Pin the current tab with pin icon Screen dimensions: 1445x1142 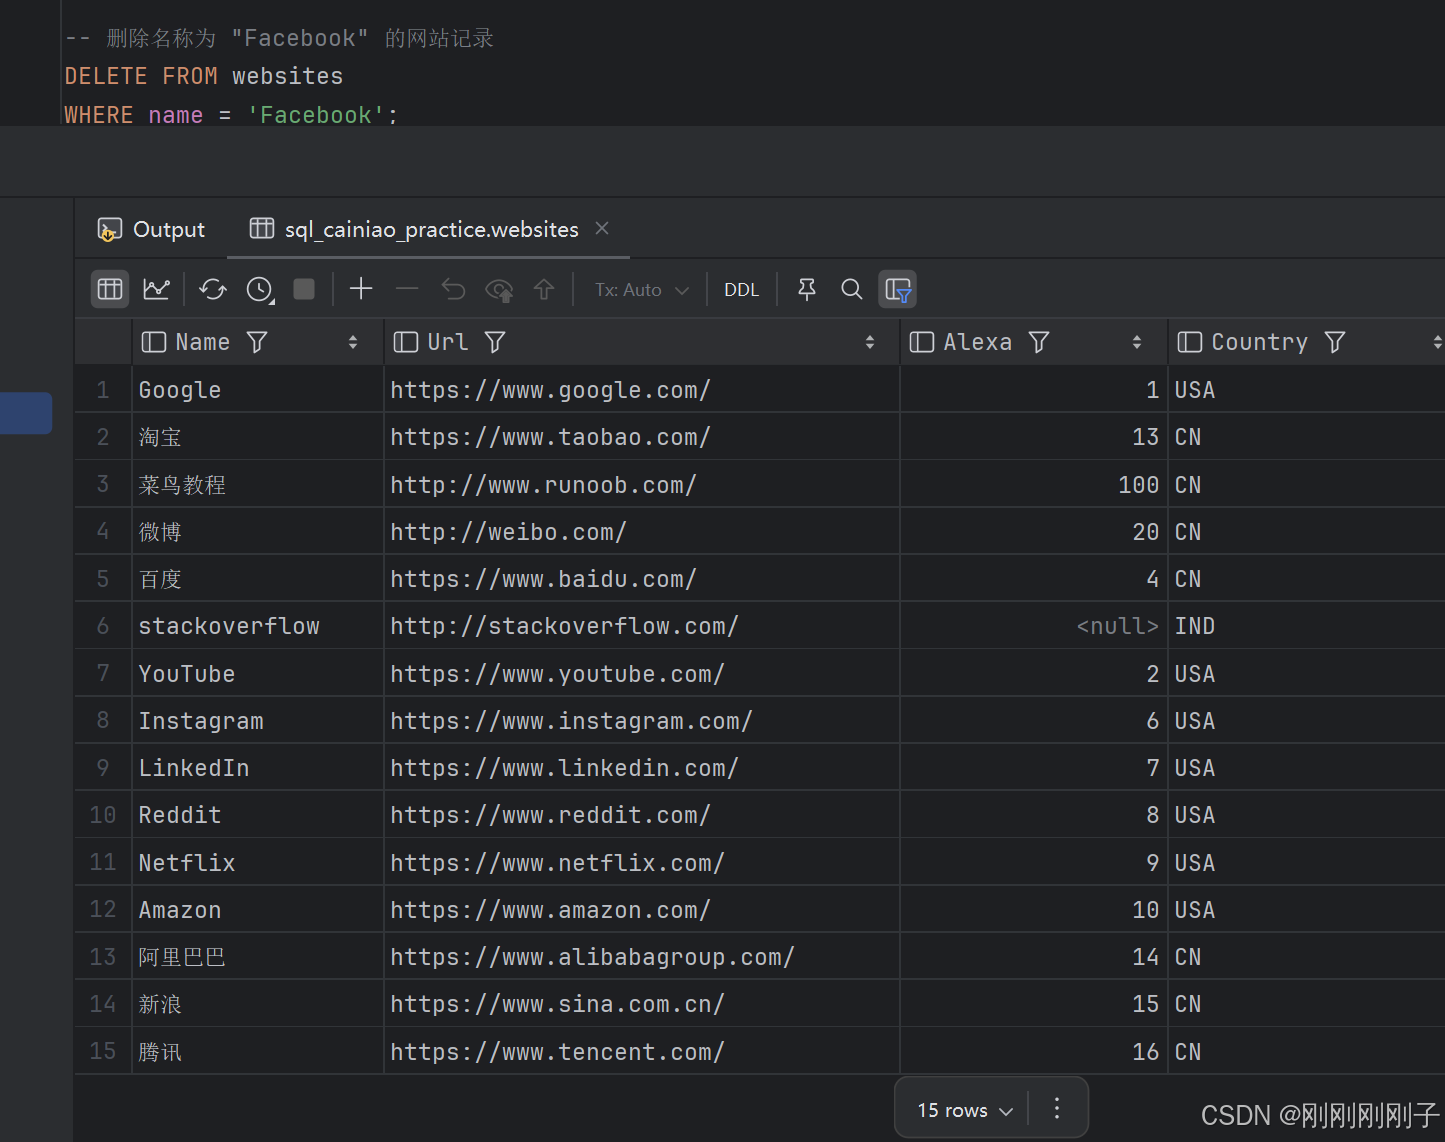point(806,289)
